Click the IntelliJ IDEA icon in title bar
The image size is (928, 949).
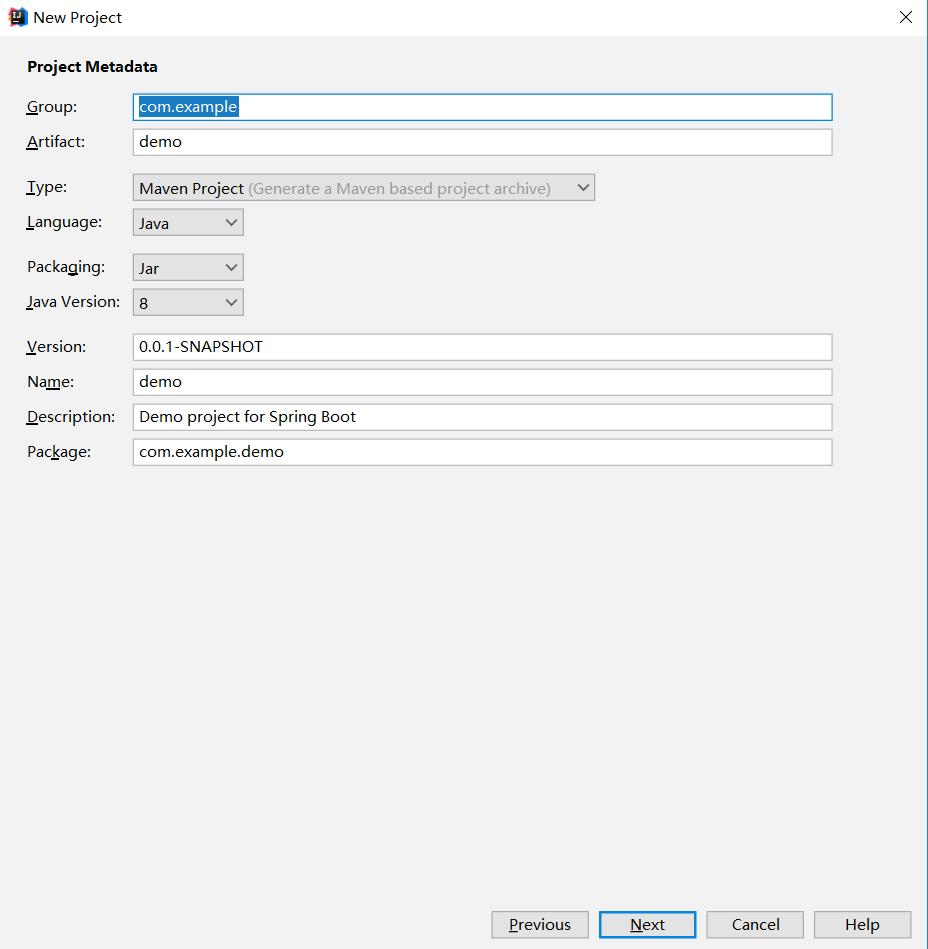point(18,17)
